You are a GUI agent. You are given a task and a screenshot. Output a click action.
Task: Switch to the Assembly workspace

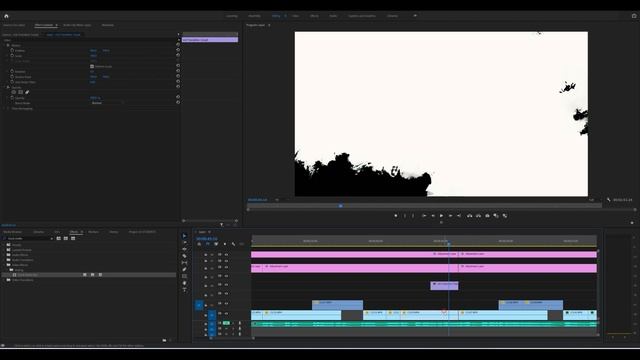(254, 16)
